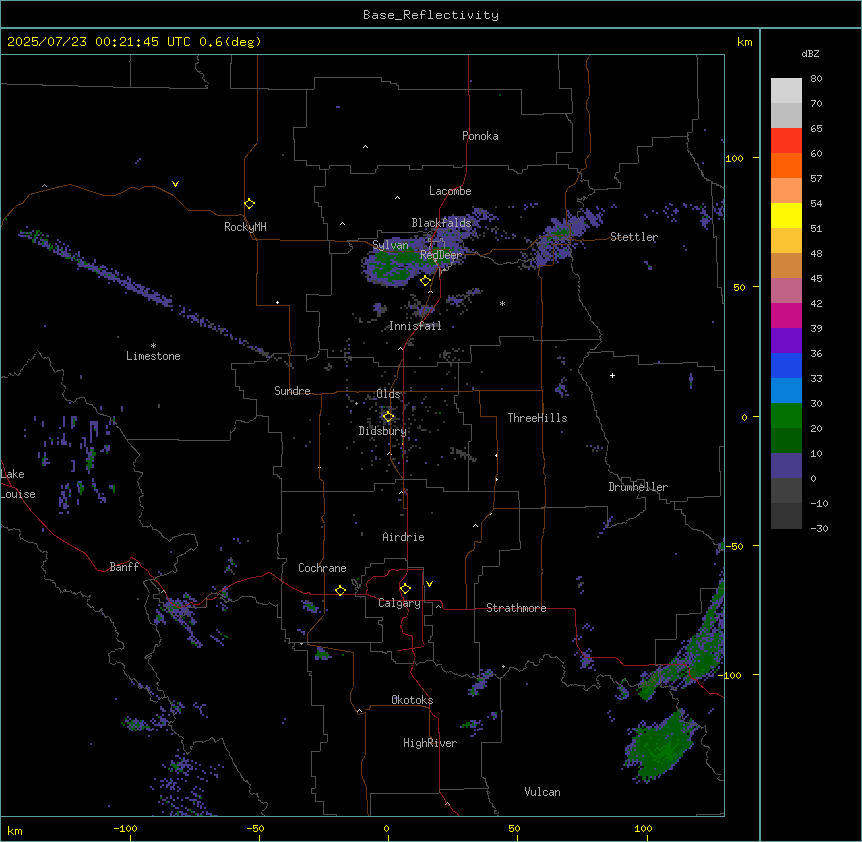Click the 65 value in the dBZ legend
Viewport: 862px width, 842px height.
816,129
